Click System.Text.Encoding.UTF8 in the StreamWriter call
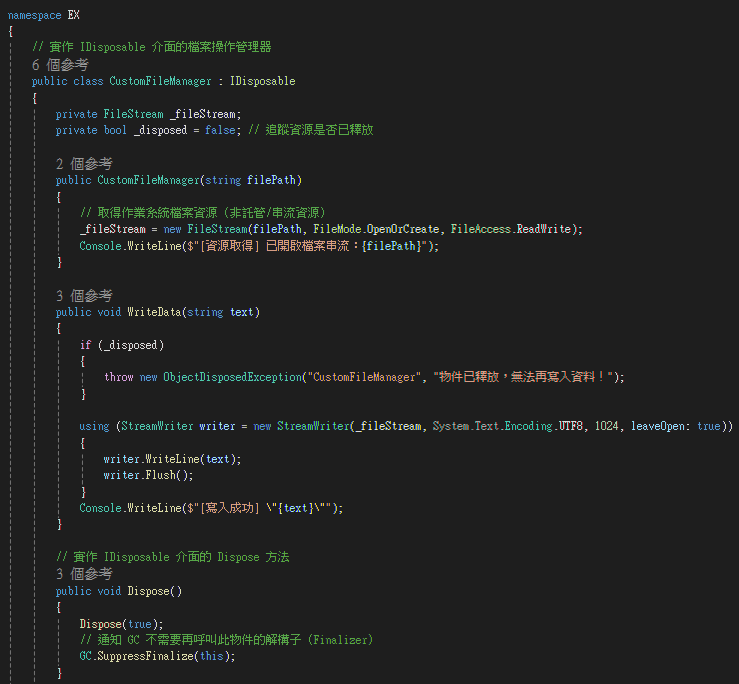 [x=508, y=426]
